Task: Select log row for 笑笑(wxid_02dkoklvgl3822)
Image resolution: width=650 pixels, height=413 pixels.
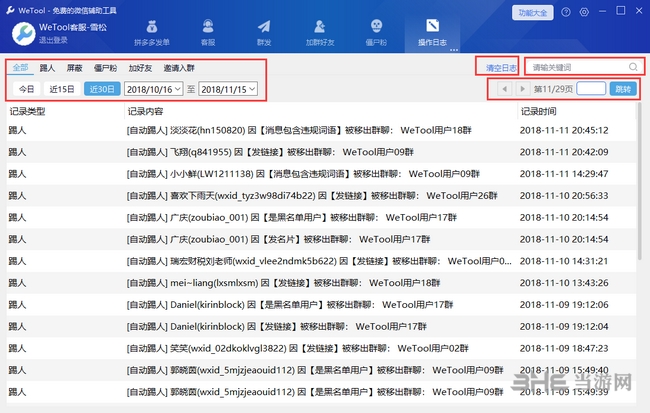Action: 321,348
